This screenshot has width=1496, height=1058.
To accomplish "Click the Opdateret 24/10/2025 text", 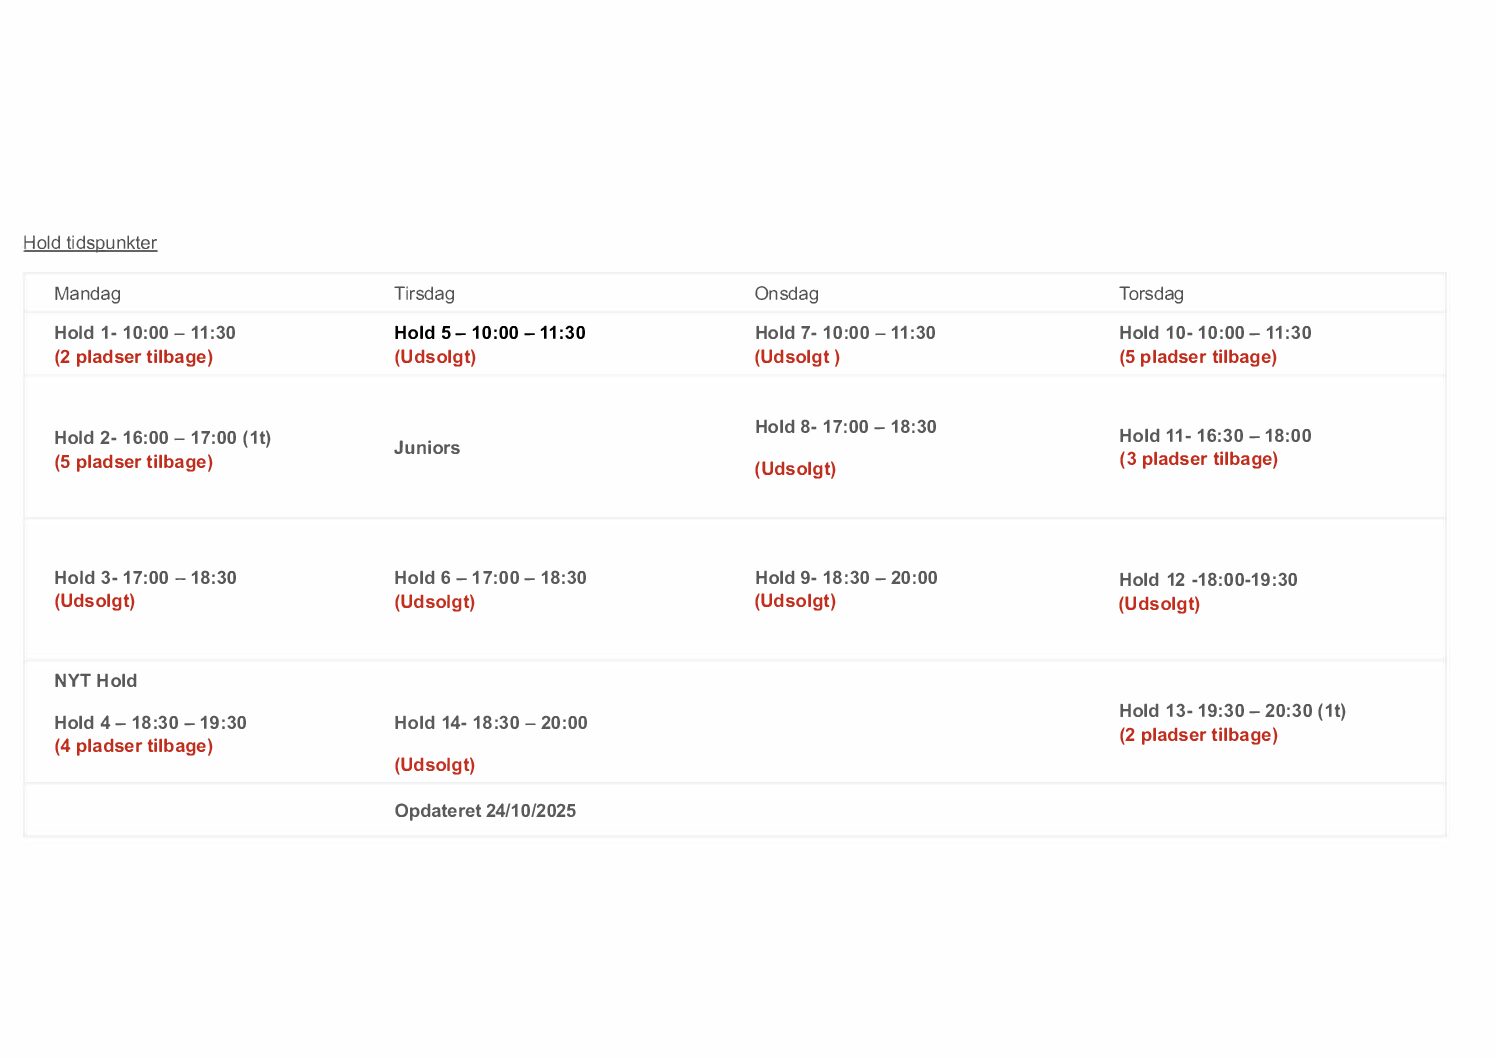I will [x=485, y=811].
